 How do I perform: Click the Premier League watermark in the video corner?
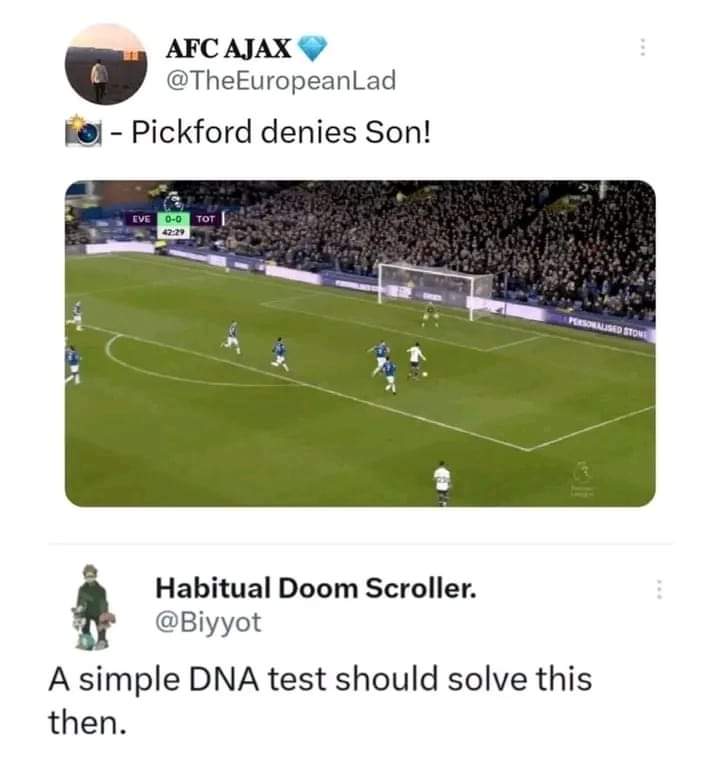point(582,479)
